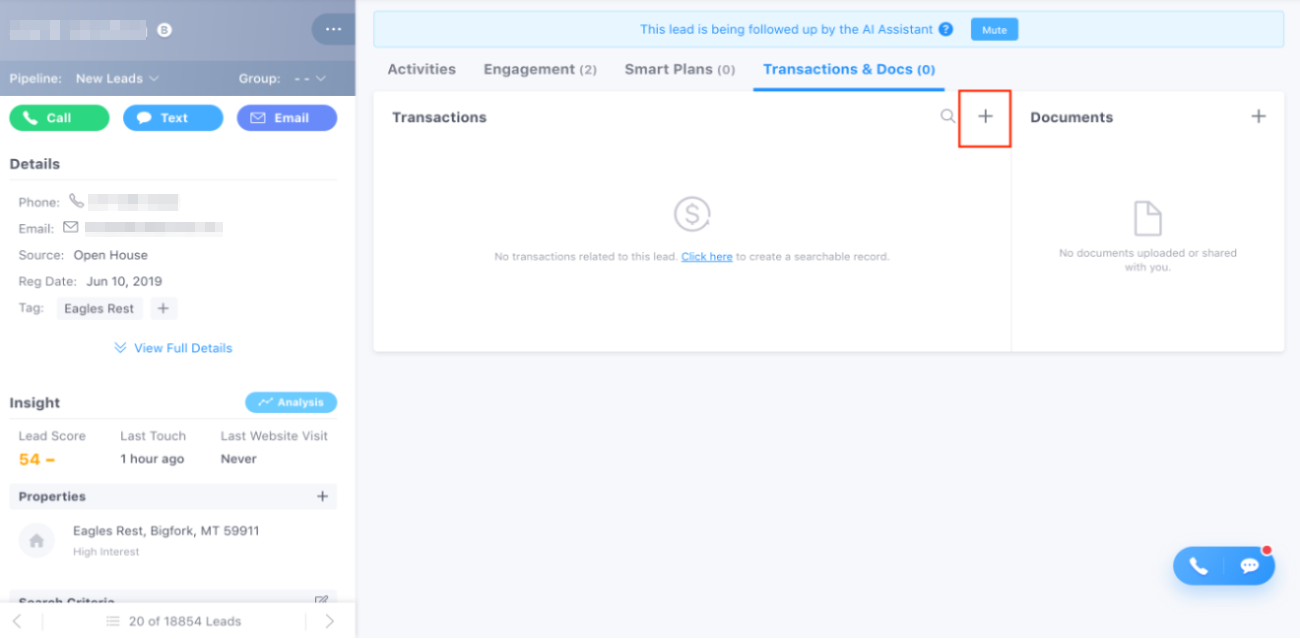Add a property with plus icon
Image resolution: width=1300 pixels, height=639 pixels.
(322, 496)
